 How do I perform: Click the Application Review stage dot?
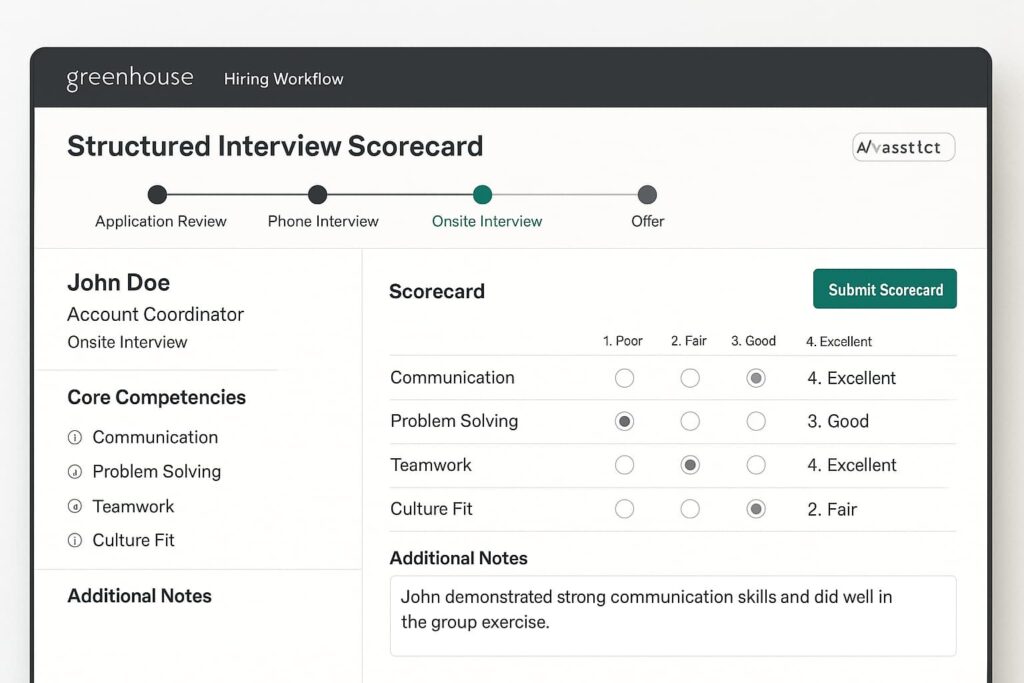click(x=157, y=195)
